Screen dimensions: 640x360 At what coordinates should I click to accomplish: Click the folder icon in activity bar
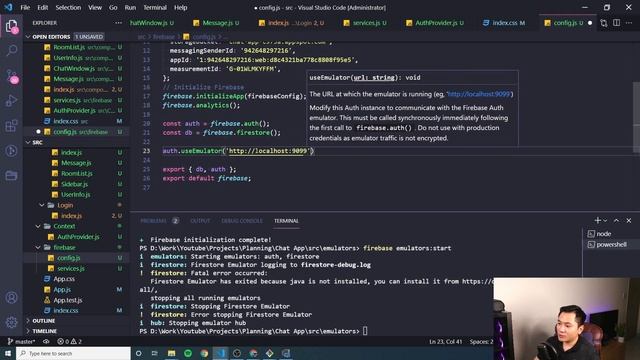pyautogui.click(x=11, y=176)
